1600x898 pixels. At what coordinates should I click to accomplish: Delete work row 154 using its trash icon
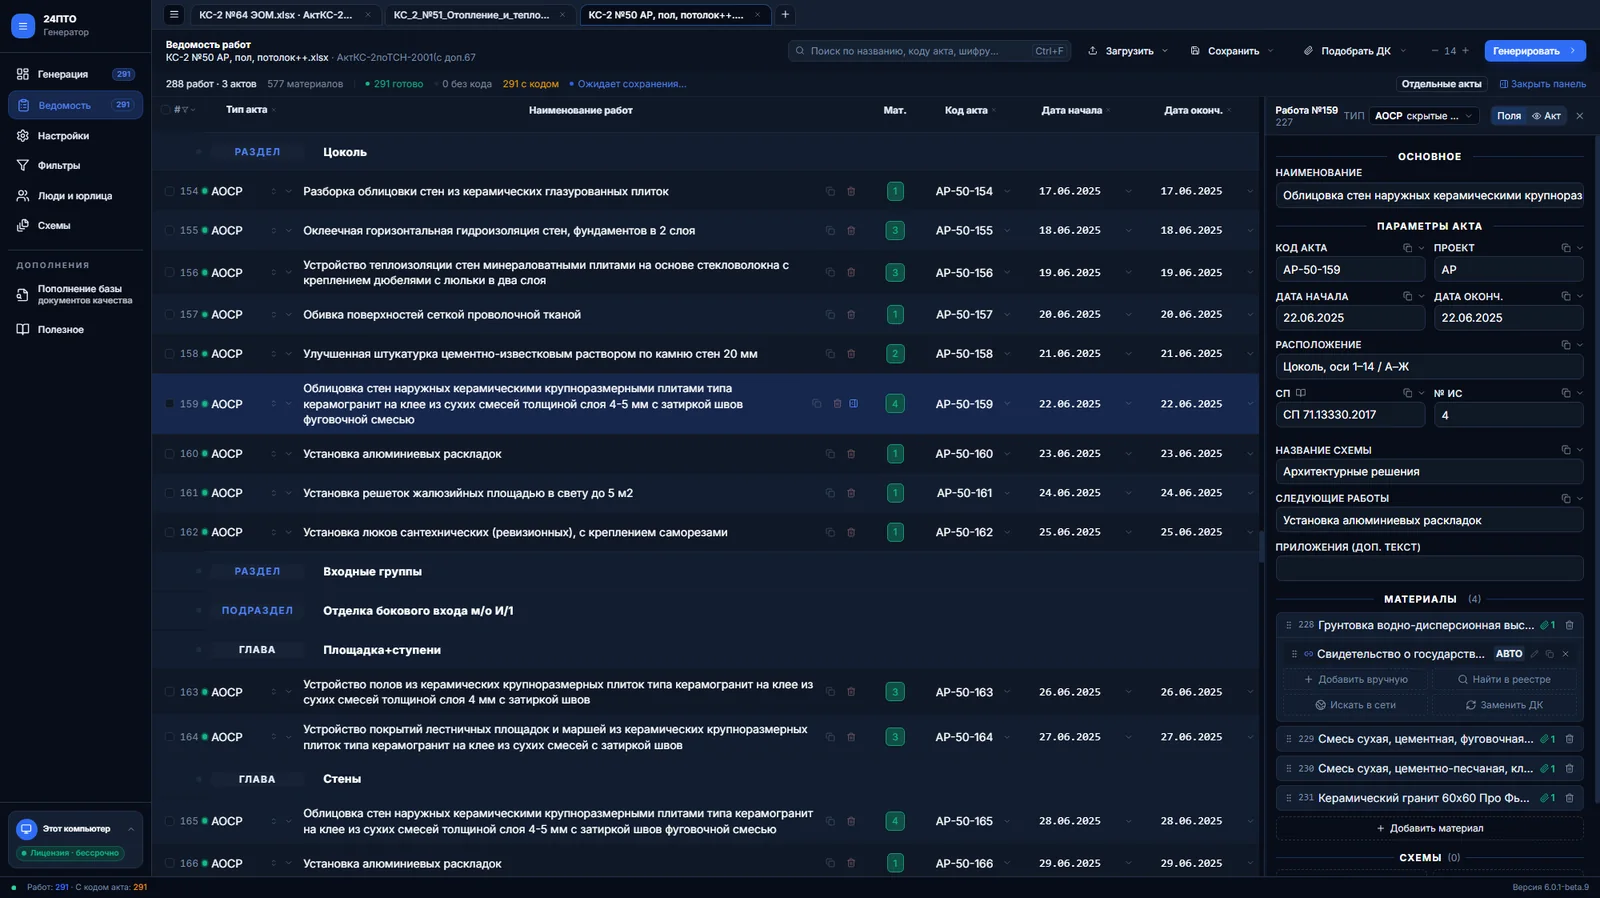pos(851,191)
